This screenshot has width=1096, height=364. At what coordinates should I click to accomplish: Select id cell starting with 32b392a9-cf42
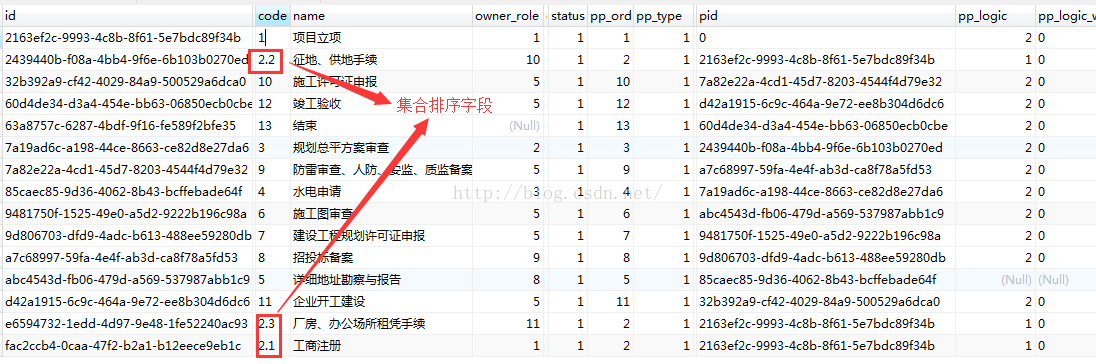[127, 82]
